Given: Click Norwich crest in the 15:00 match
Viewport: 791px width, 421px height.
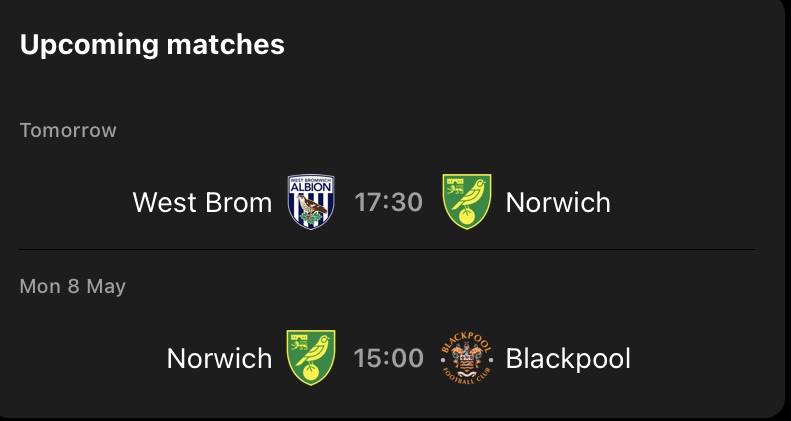Looking at the screenshot, I should pyautogui.click(x=311, y=358).
